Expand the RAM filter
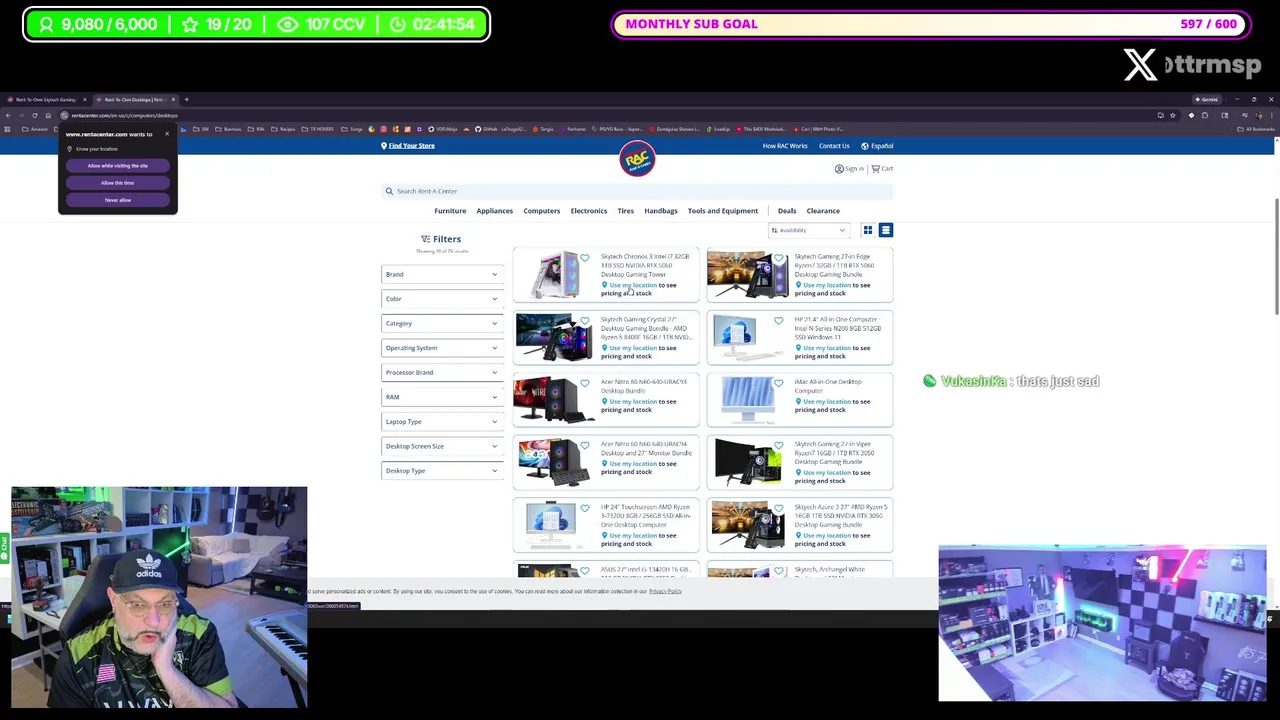1280x720 pixels. point(442,397)
